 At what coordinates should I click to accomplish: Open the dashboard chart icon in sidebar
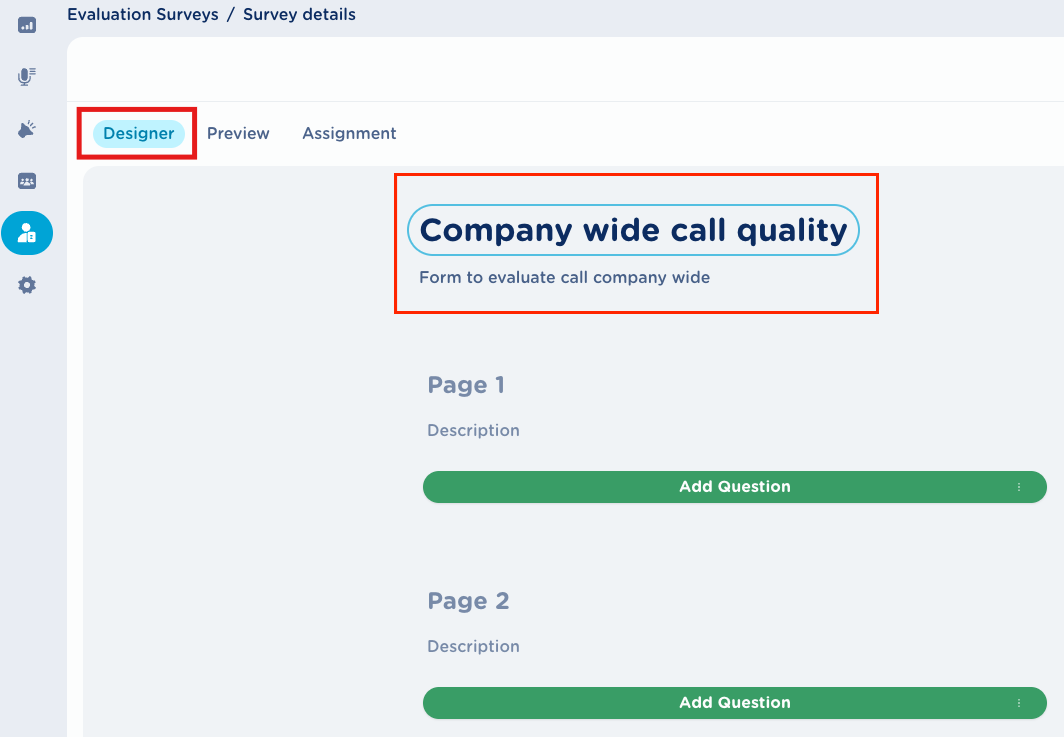[x=27, y=24]
